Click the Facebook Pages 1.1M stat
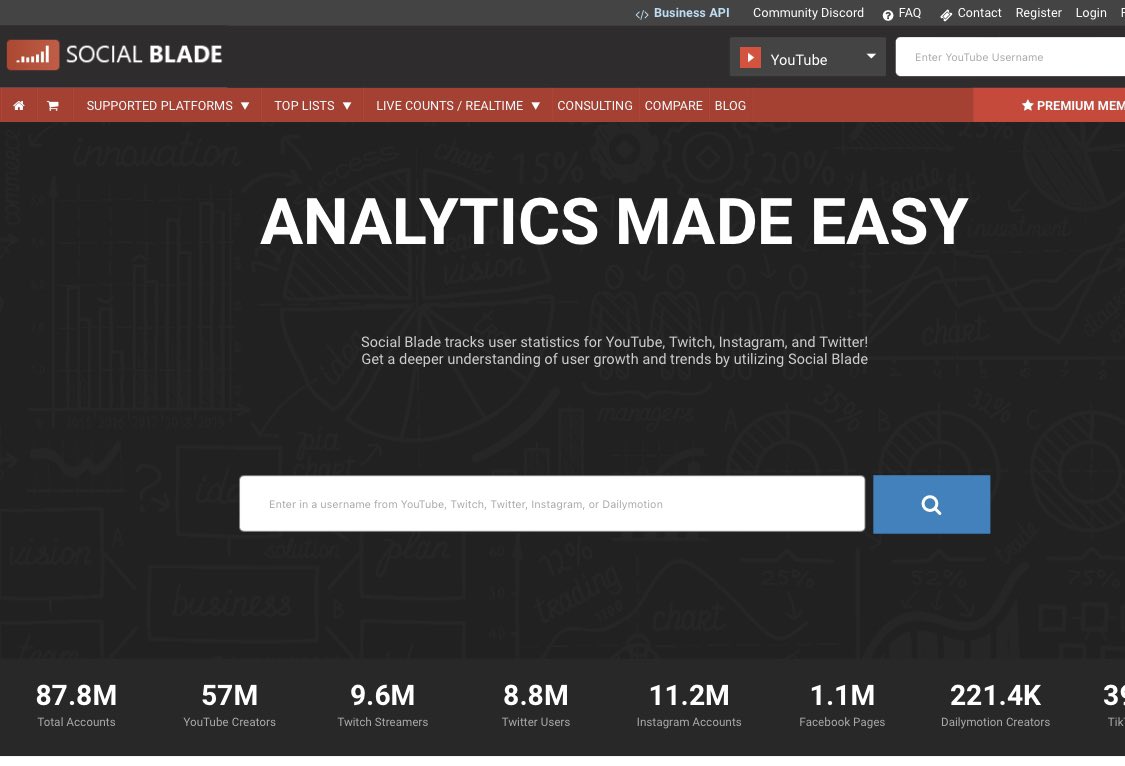 [x=842, y=705]
